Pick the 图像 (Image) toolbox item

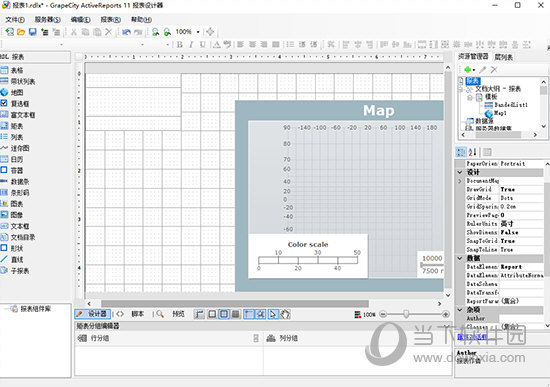coord(12,215)
